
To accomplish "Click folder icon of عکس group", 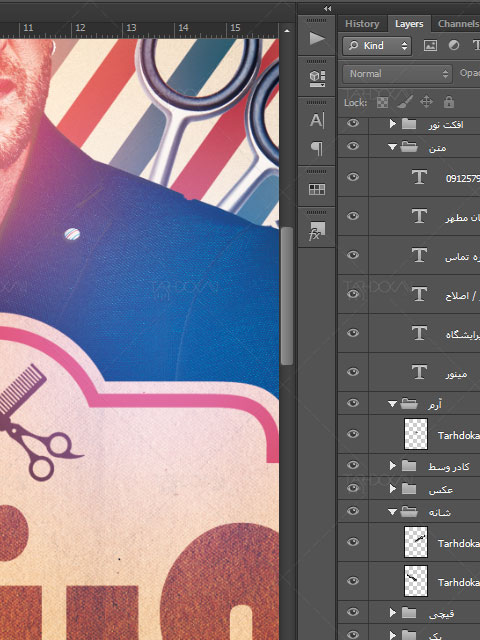I will [409, 489].
